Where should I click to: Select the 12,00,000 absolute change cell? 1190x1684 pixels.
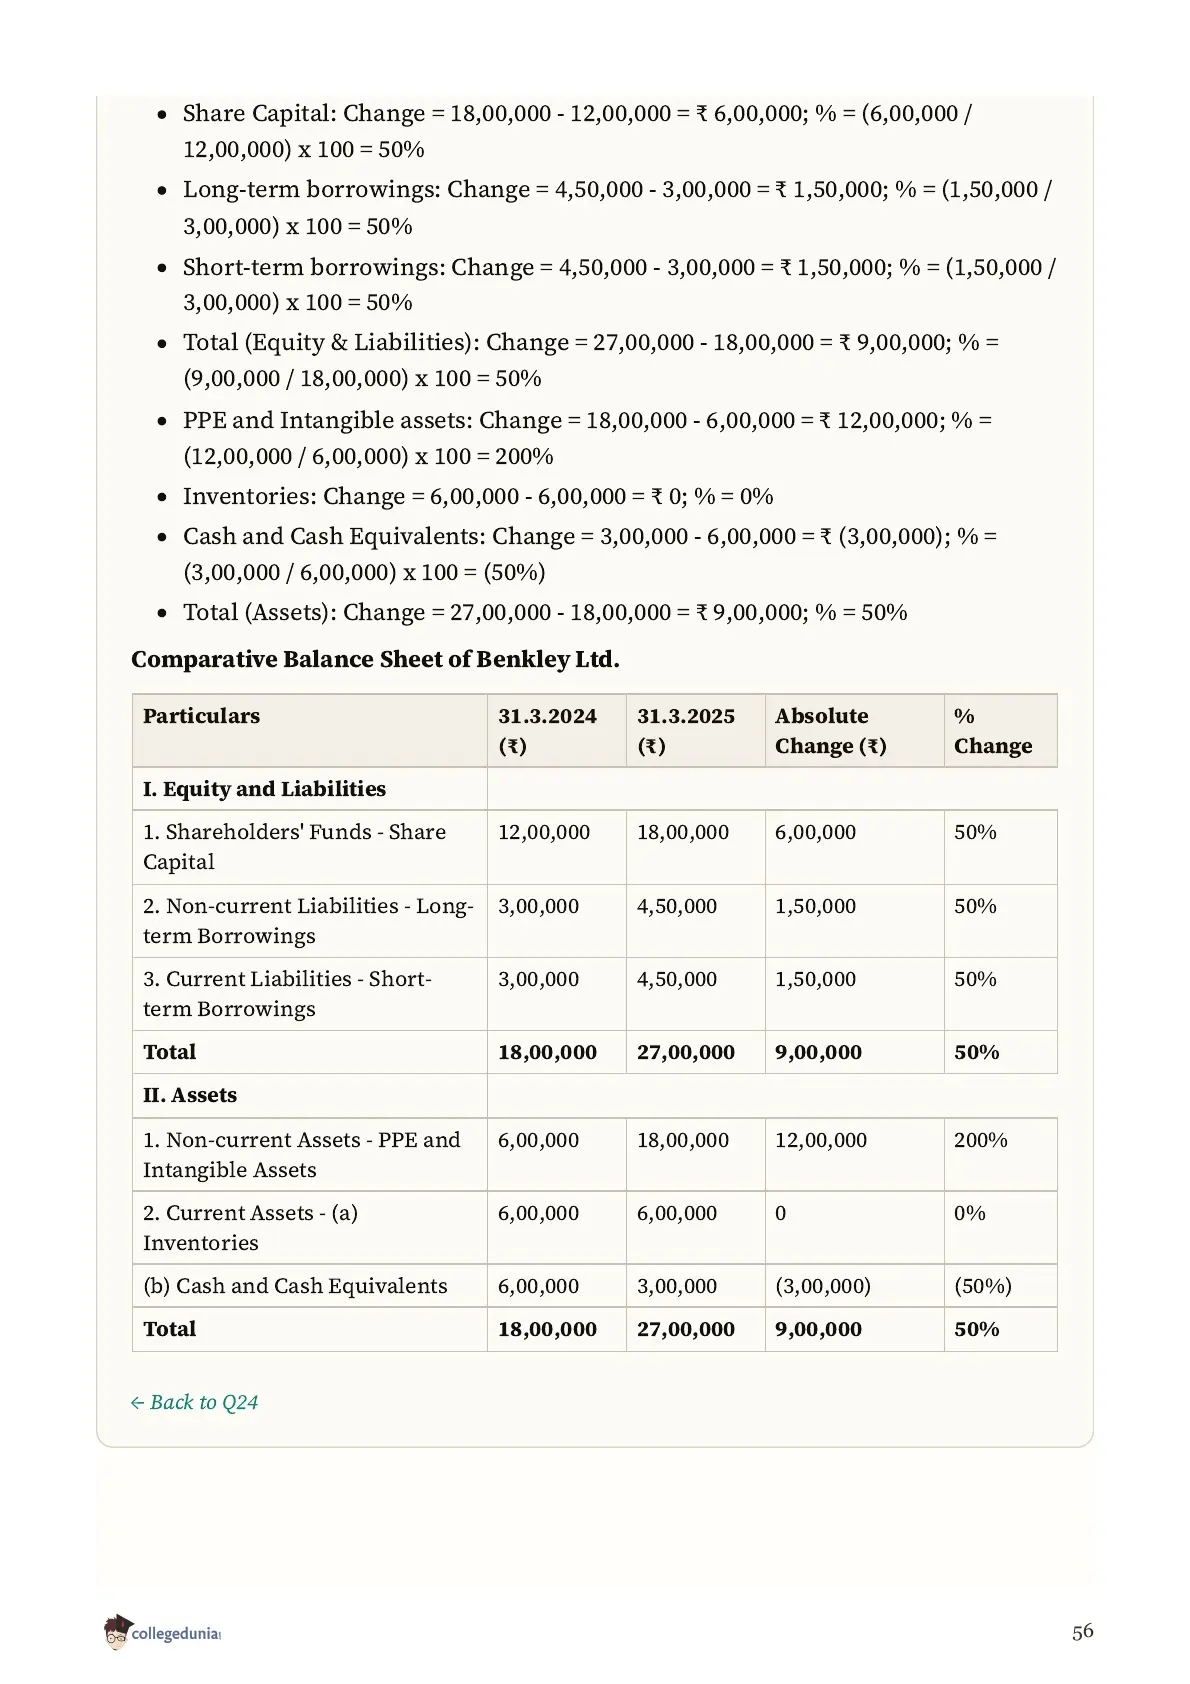[x=855, y=1155]
